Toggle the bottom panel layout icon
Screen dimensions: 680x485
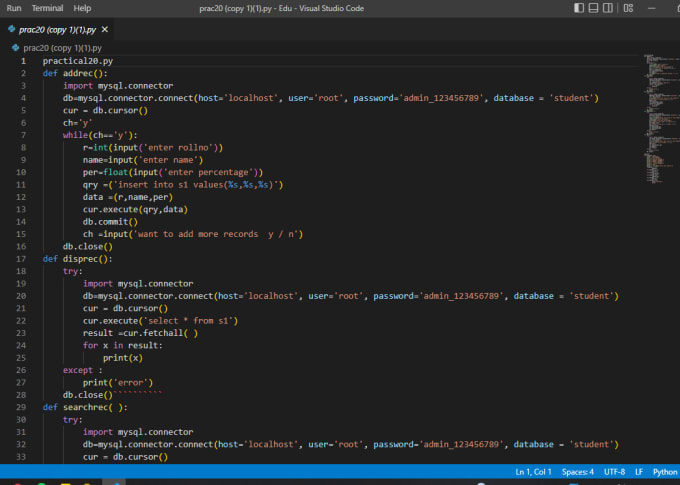(x=593, y=8)
